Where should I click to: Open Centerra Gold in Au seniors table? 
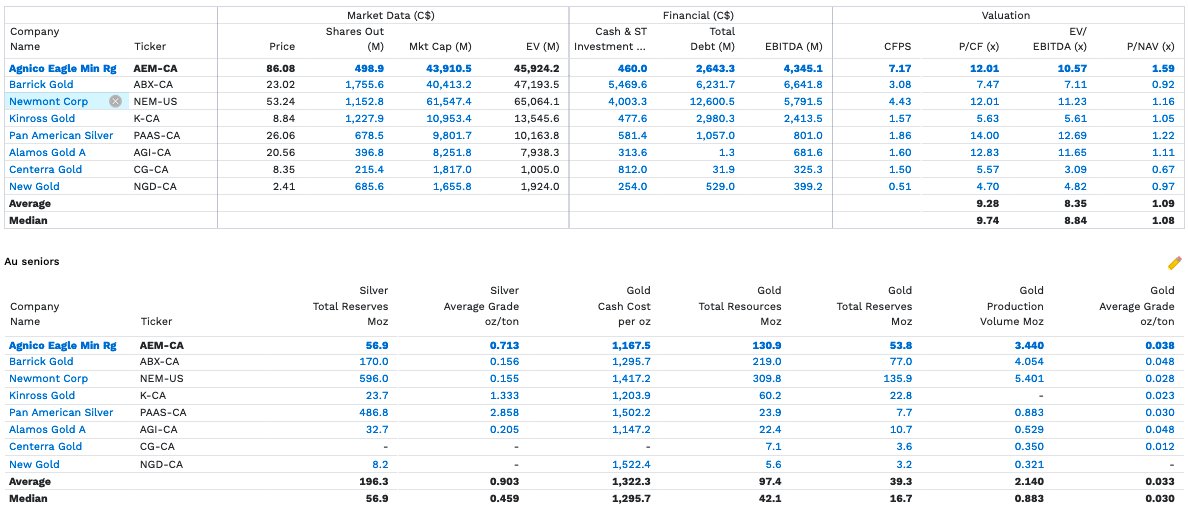point(45,446)
